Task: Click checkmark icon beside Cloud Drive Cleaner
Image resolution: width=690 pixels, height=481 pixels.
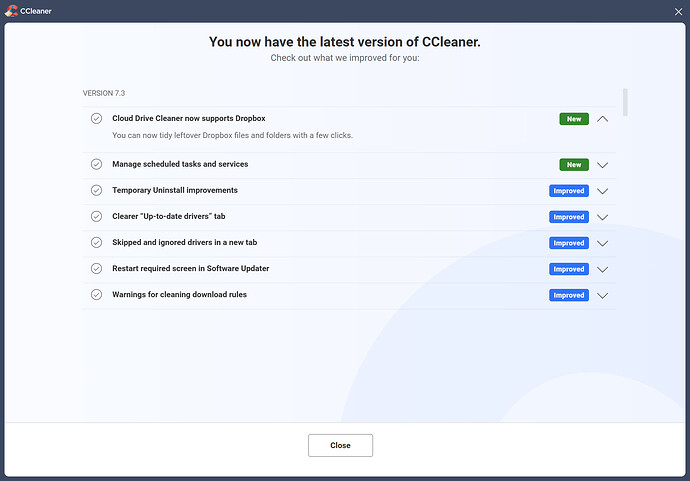Action: [x=96, y=118]
